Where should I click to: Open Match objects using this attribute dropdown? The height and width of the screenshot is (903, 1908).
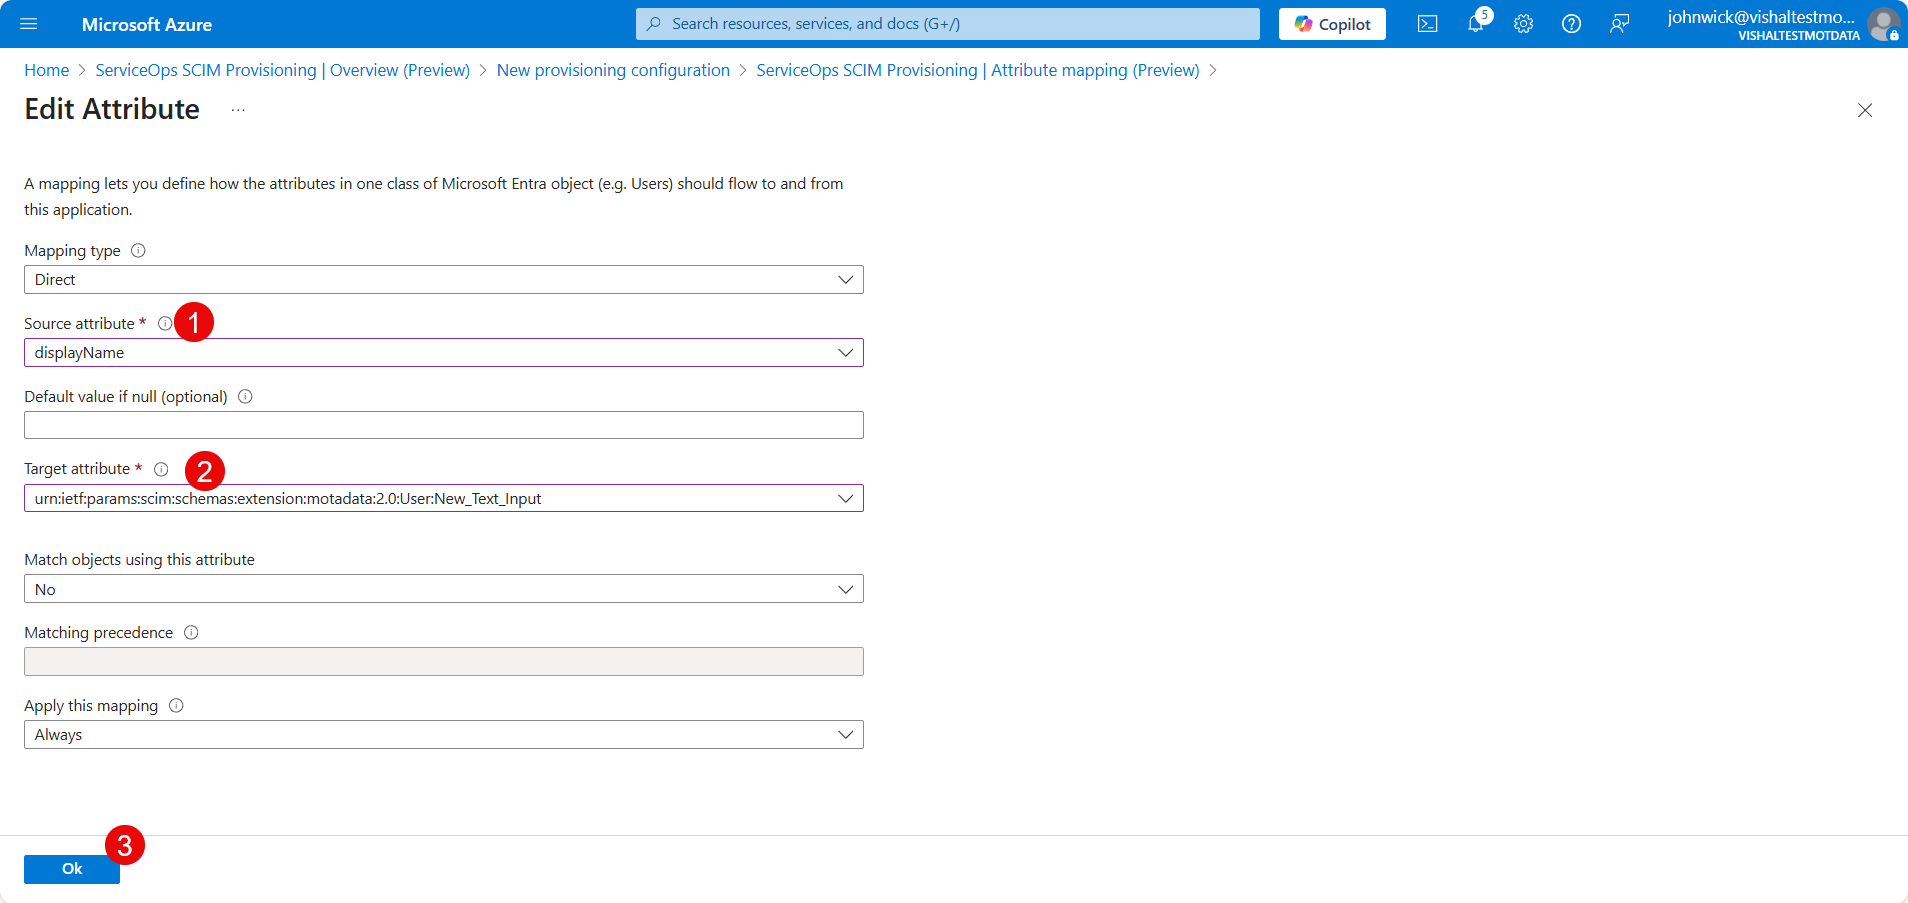(443, 590)
